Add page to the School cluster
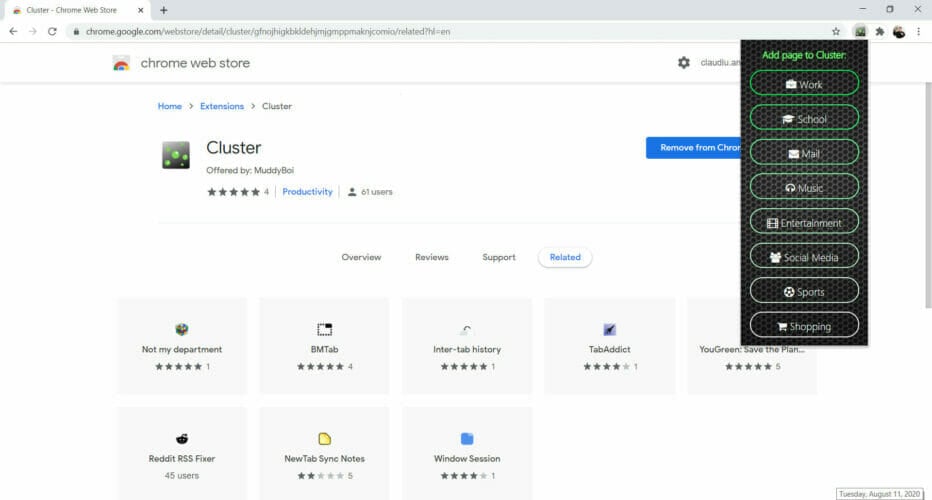Viewport: 932px width, 500px height. 804,118
